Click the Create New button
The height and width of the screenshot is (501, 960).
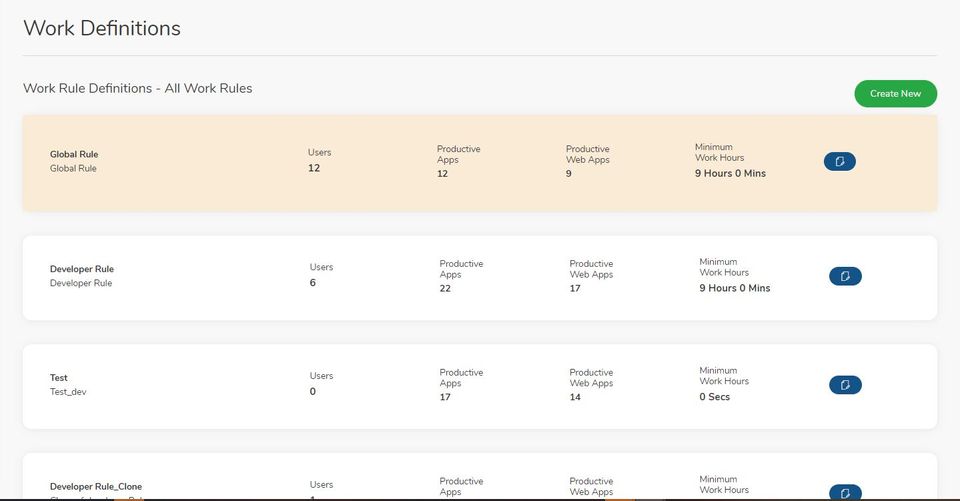(x=895, y=93)
